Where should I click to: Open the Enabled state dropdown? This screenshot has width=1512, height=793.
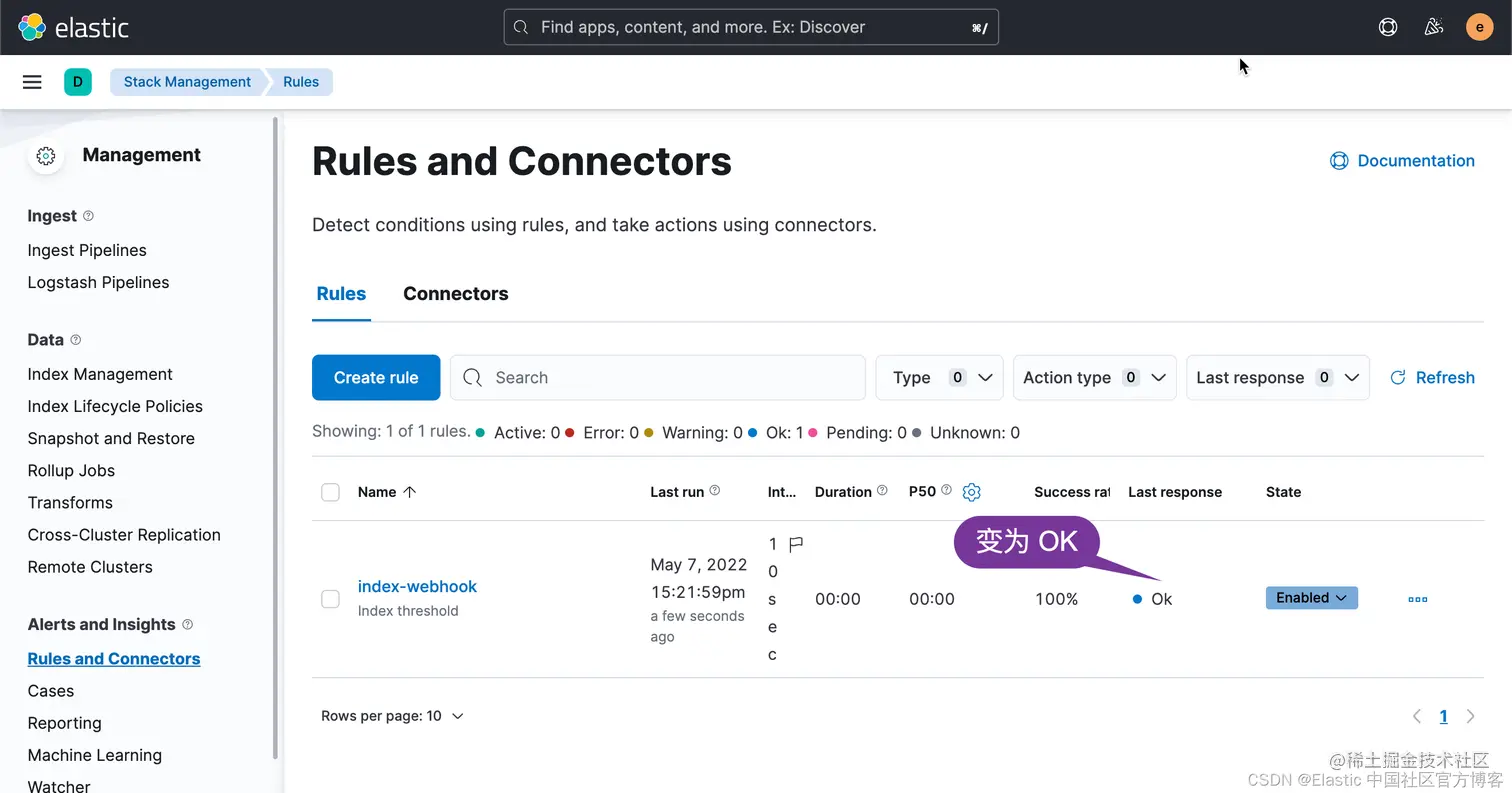(x=1311, y=598)
